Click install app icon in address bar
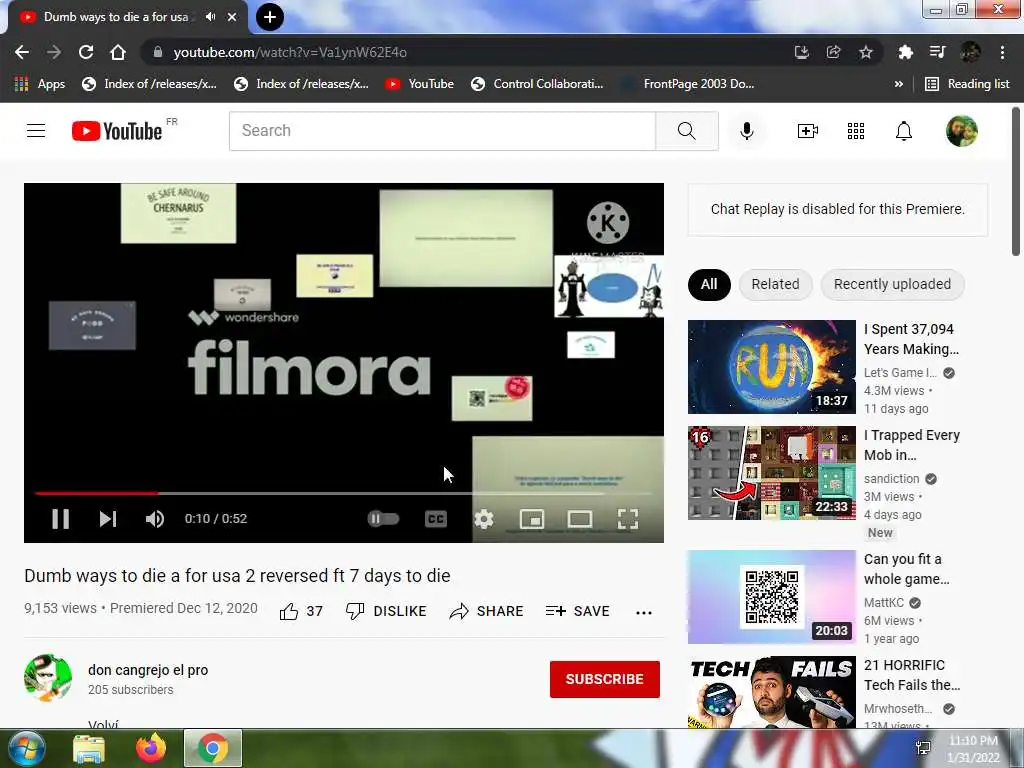Image resolution: width=1024 pixels, height=768 pixels. 801,52
